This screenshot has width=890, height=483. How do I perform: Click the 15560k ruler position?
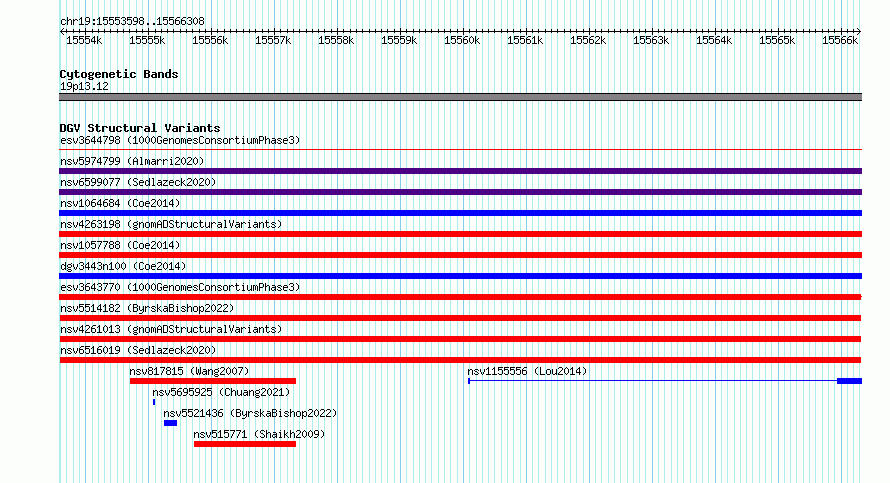[462, 40]
